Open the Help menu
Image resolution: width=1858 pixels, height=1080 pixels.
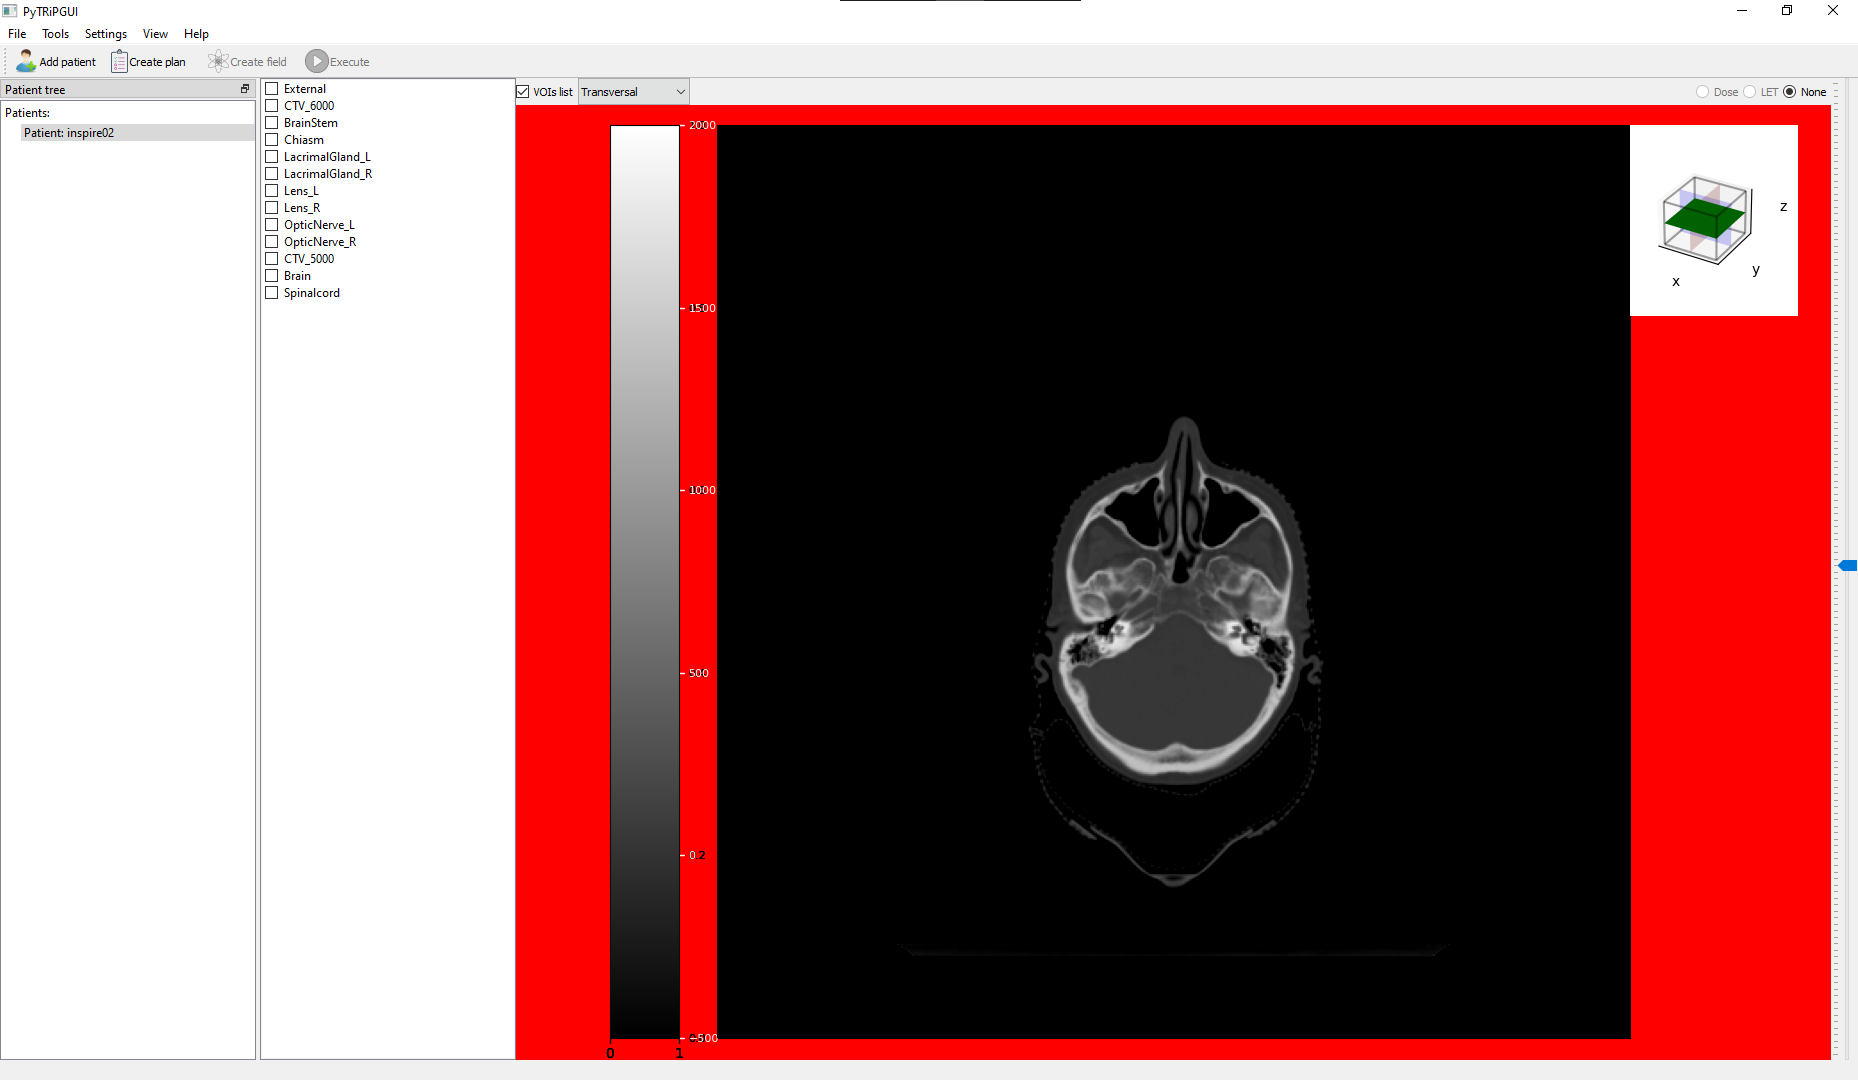tap(196, 33)
